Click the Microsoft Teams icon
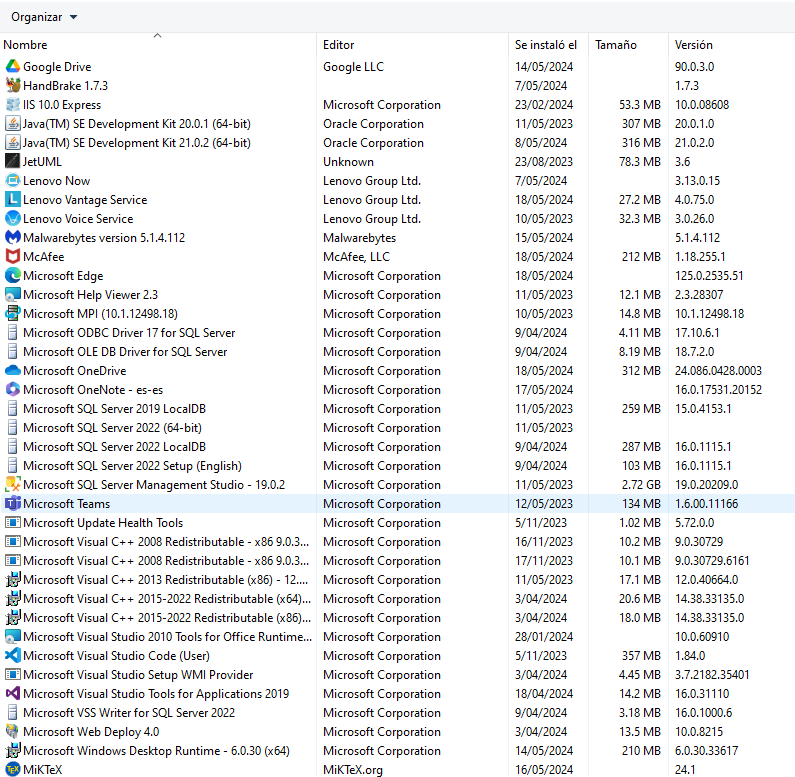 click(13, 504)
